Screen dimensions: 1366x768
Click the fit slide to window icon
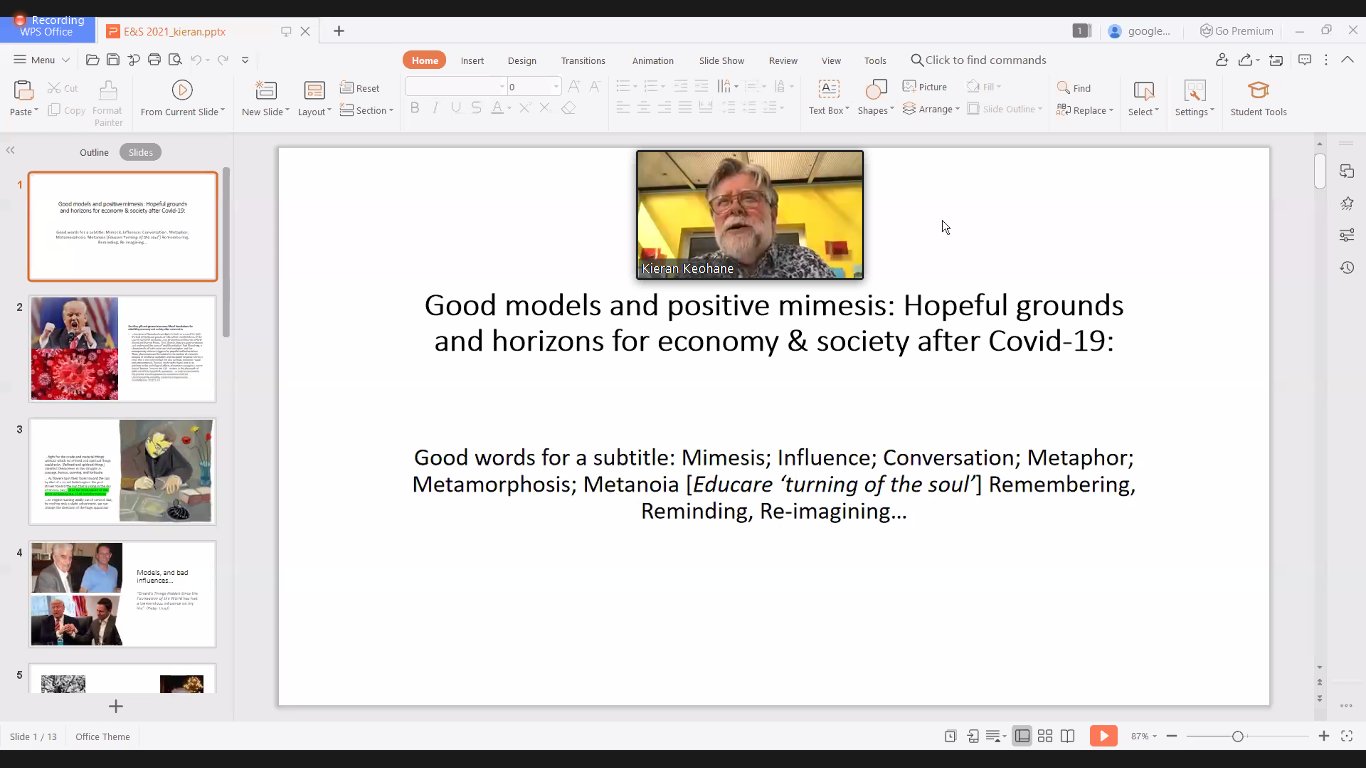pos(1346,736)
